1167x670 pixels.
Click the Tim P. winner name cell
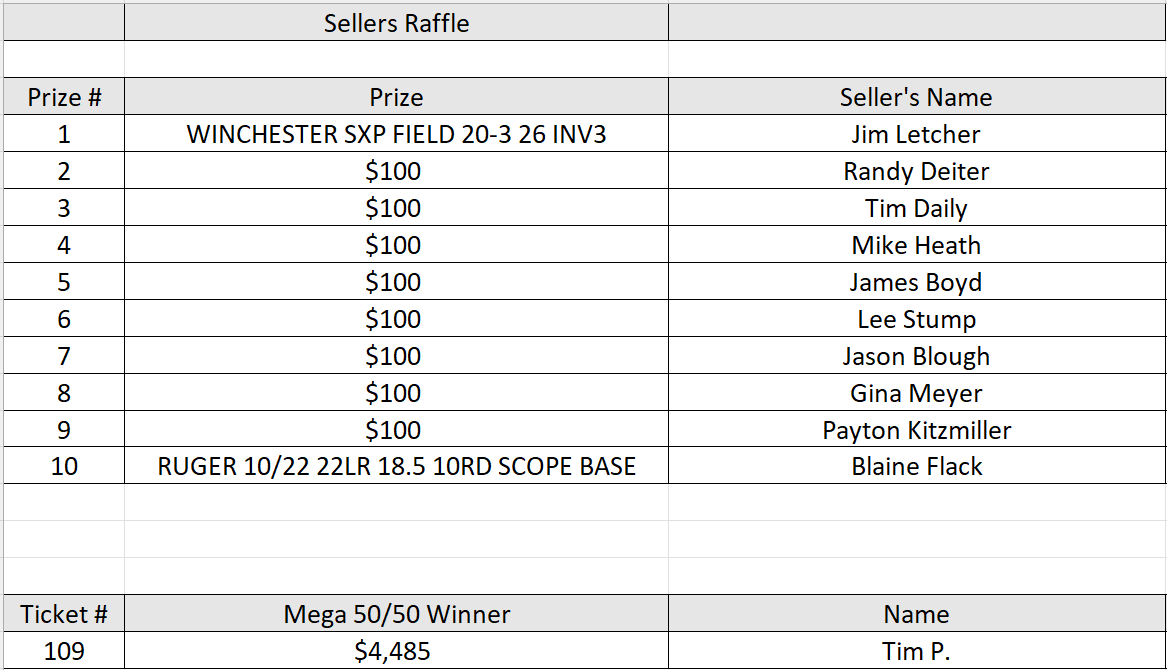916,651
